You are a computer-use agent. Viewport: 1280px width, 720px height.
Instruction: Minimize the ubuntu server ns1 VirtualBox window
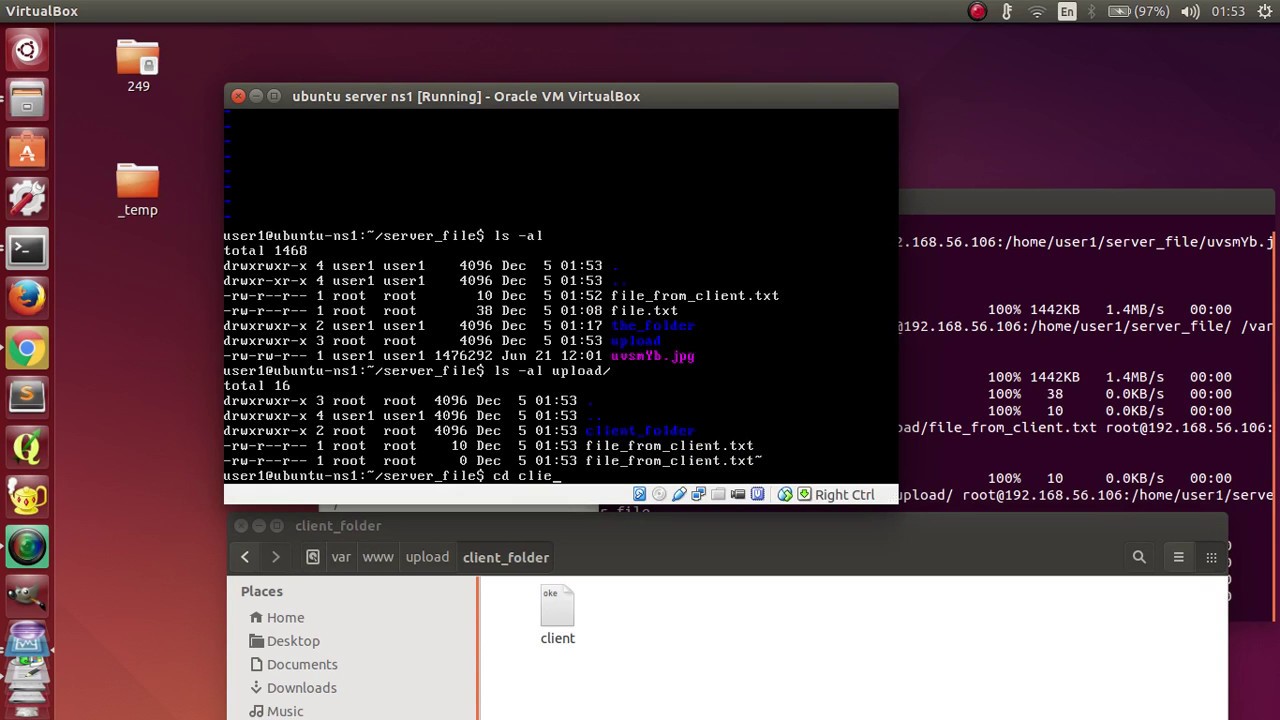pos(256,96)
